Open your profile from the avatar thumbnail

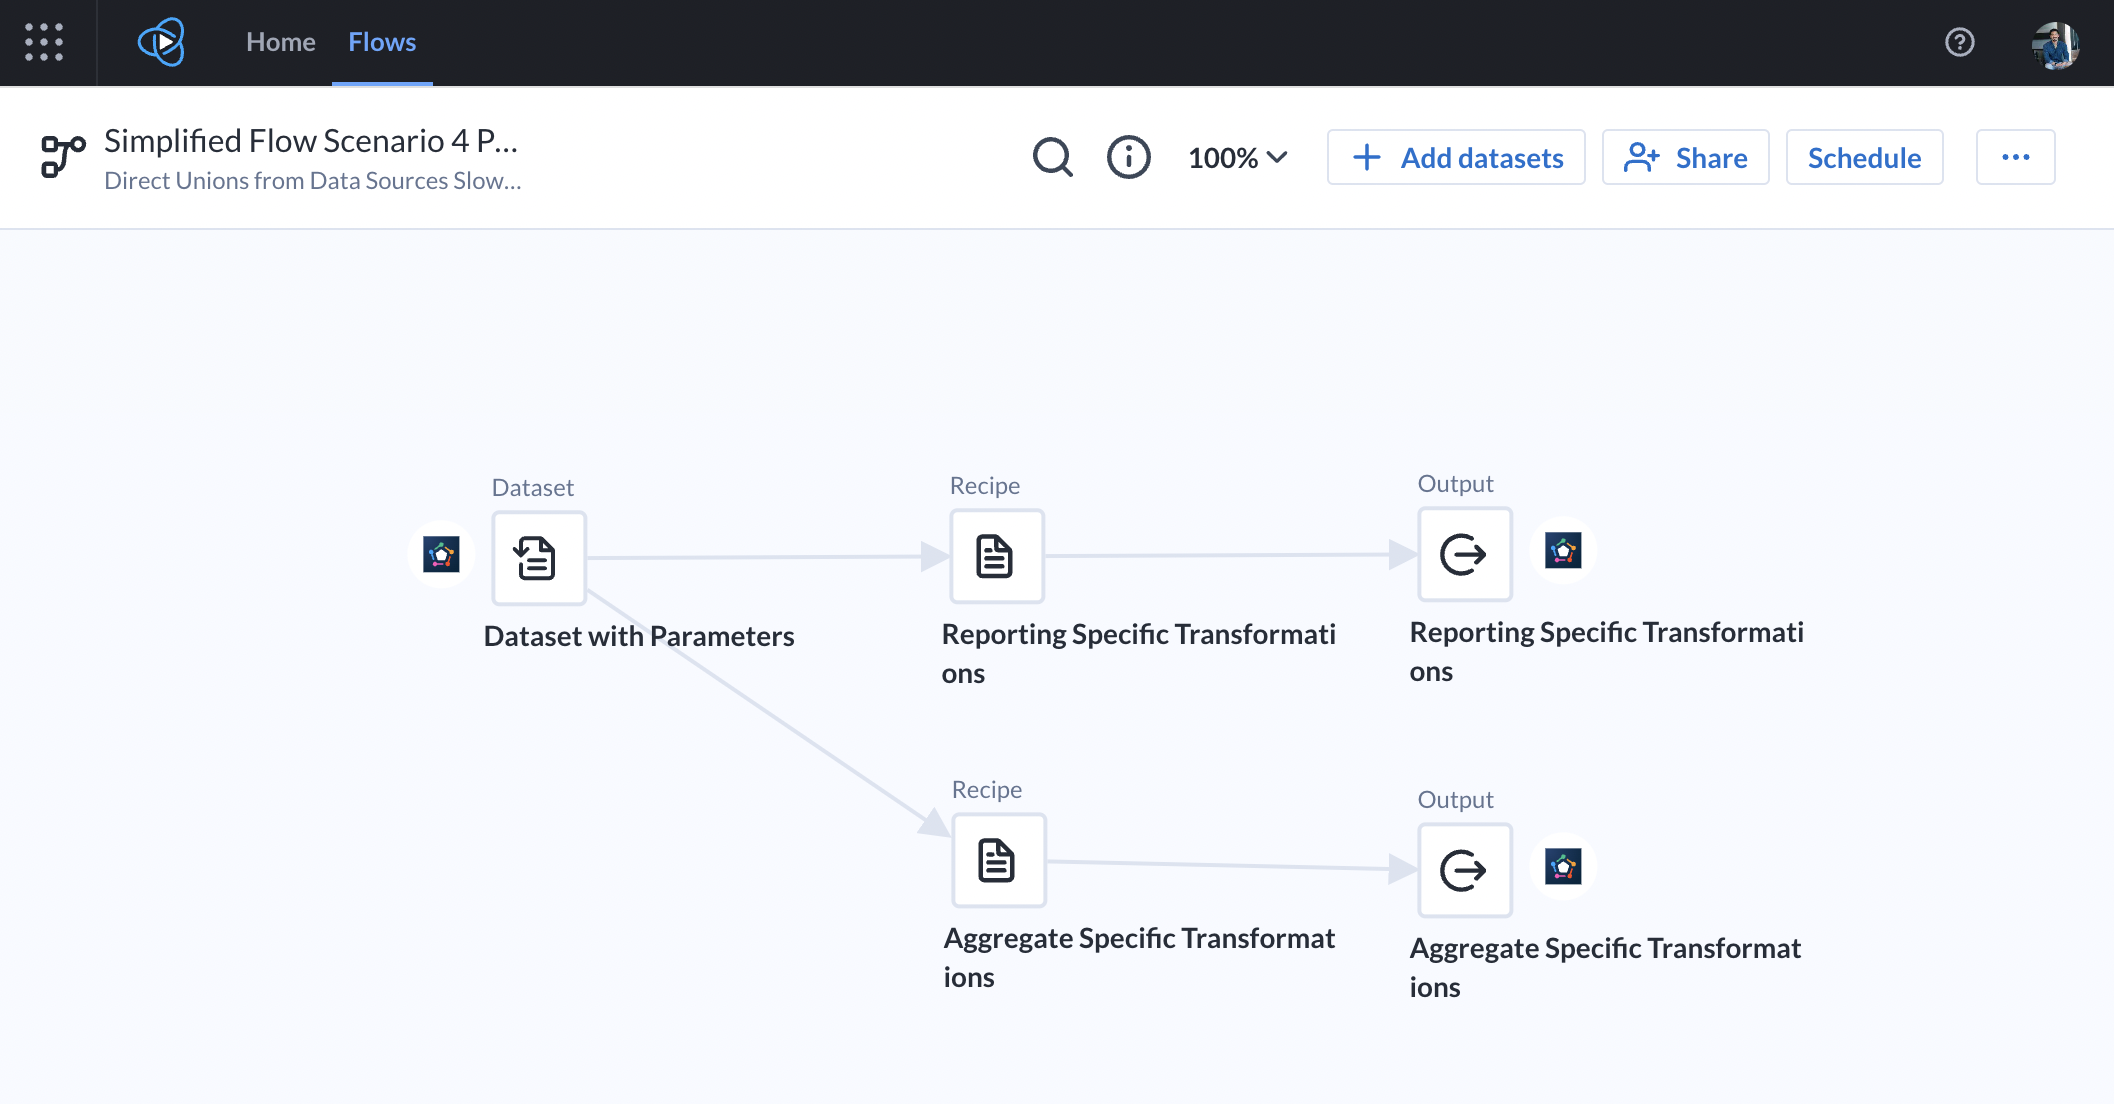[2054, 42]
